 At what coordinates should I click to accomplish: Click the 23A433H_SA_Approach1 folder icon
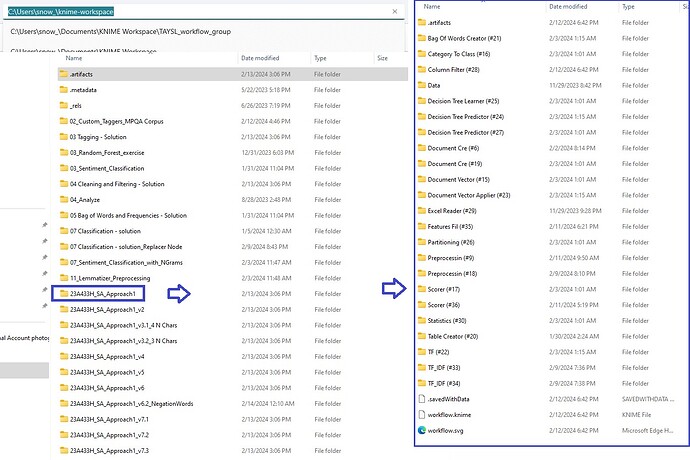[x=64, y=294]
